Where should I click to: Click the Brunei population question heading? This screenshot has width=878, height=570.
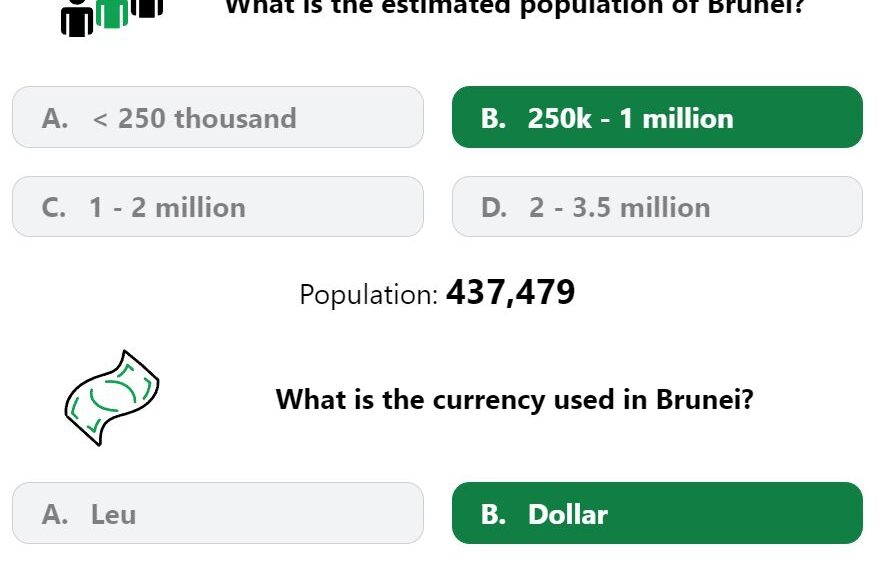click(515, 8)
